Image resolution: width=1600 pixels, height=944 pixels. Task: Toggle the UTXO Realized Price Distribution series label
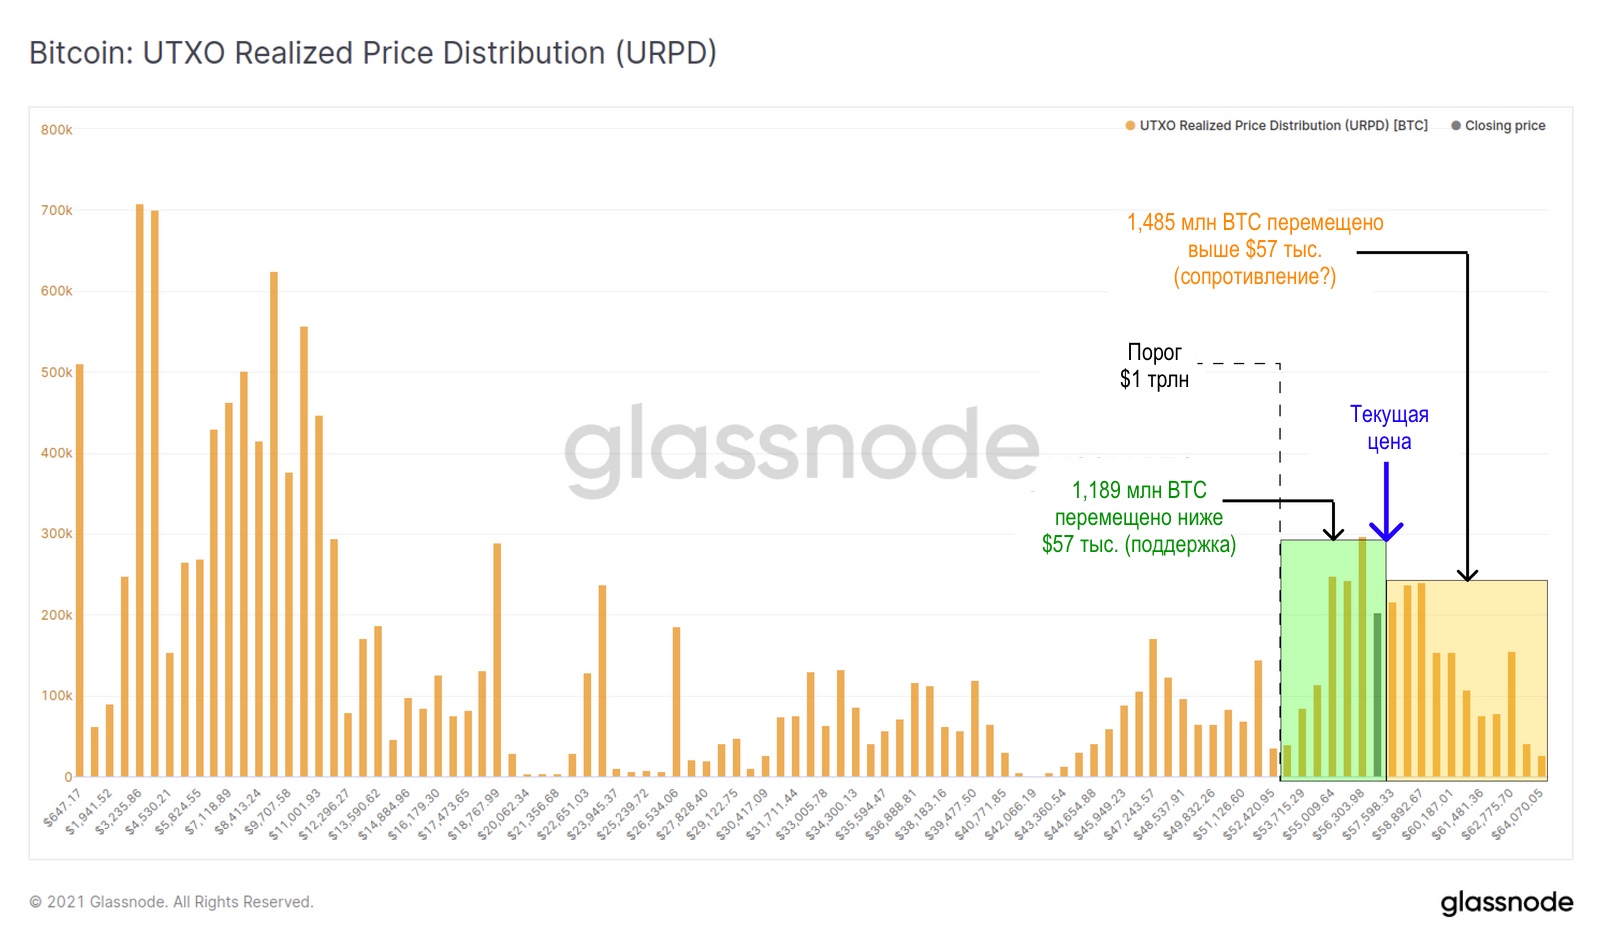(x=1283, y=126)
